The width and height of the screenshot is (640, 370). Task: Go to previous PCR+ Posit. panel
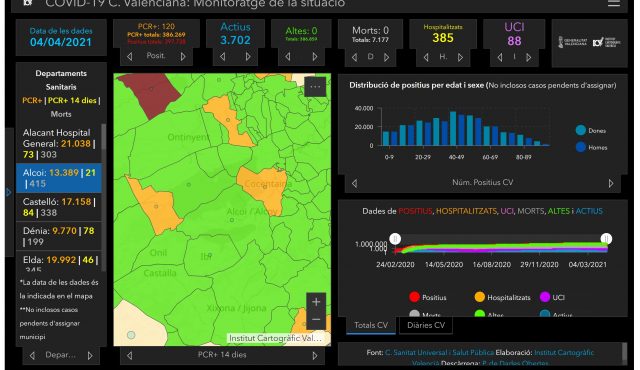[129, 57]
